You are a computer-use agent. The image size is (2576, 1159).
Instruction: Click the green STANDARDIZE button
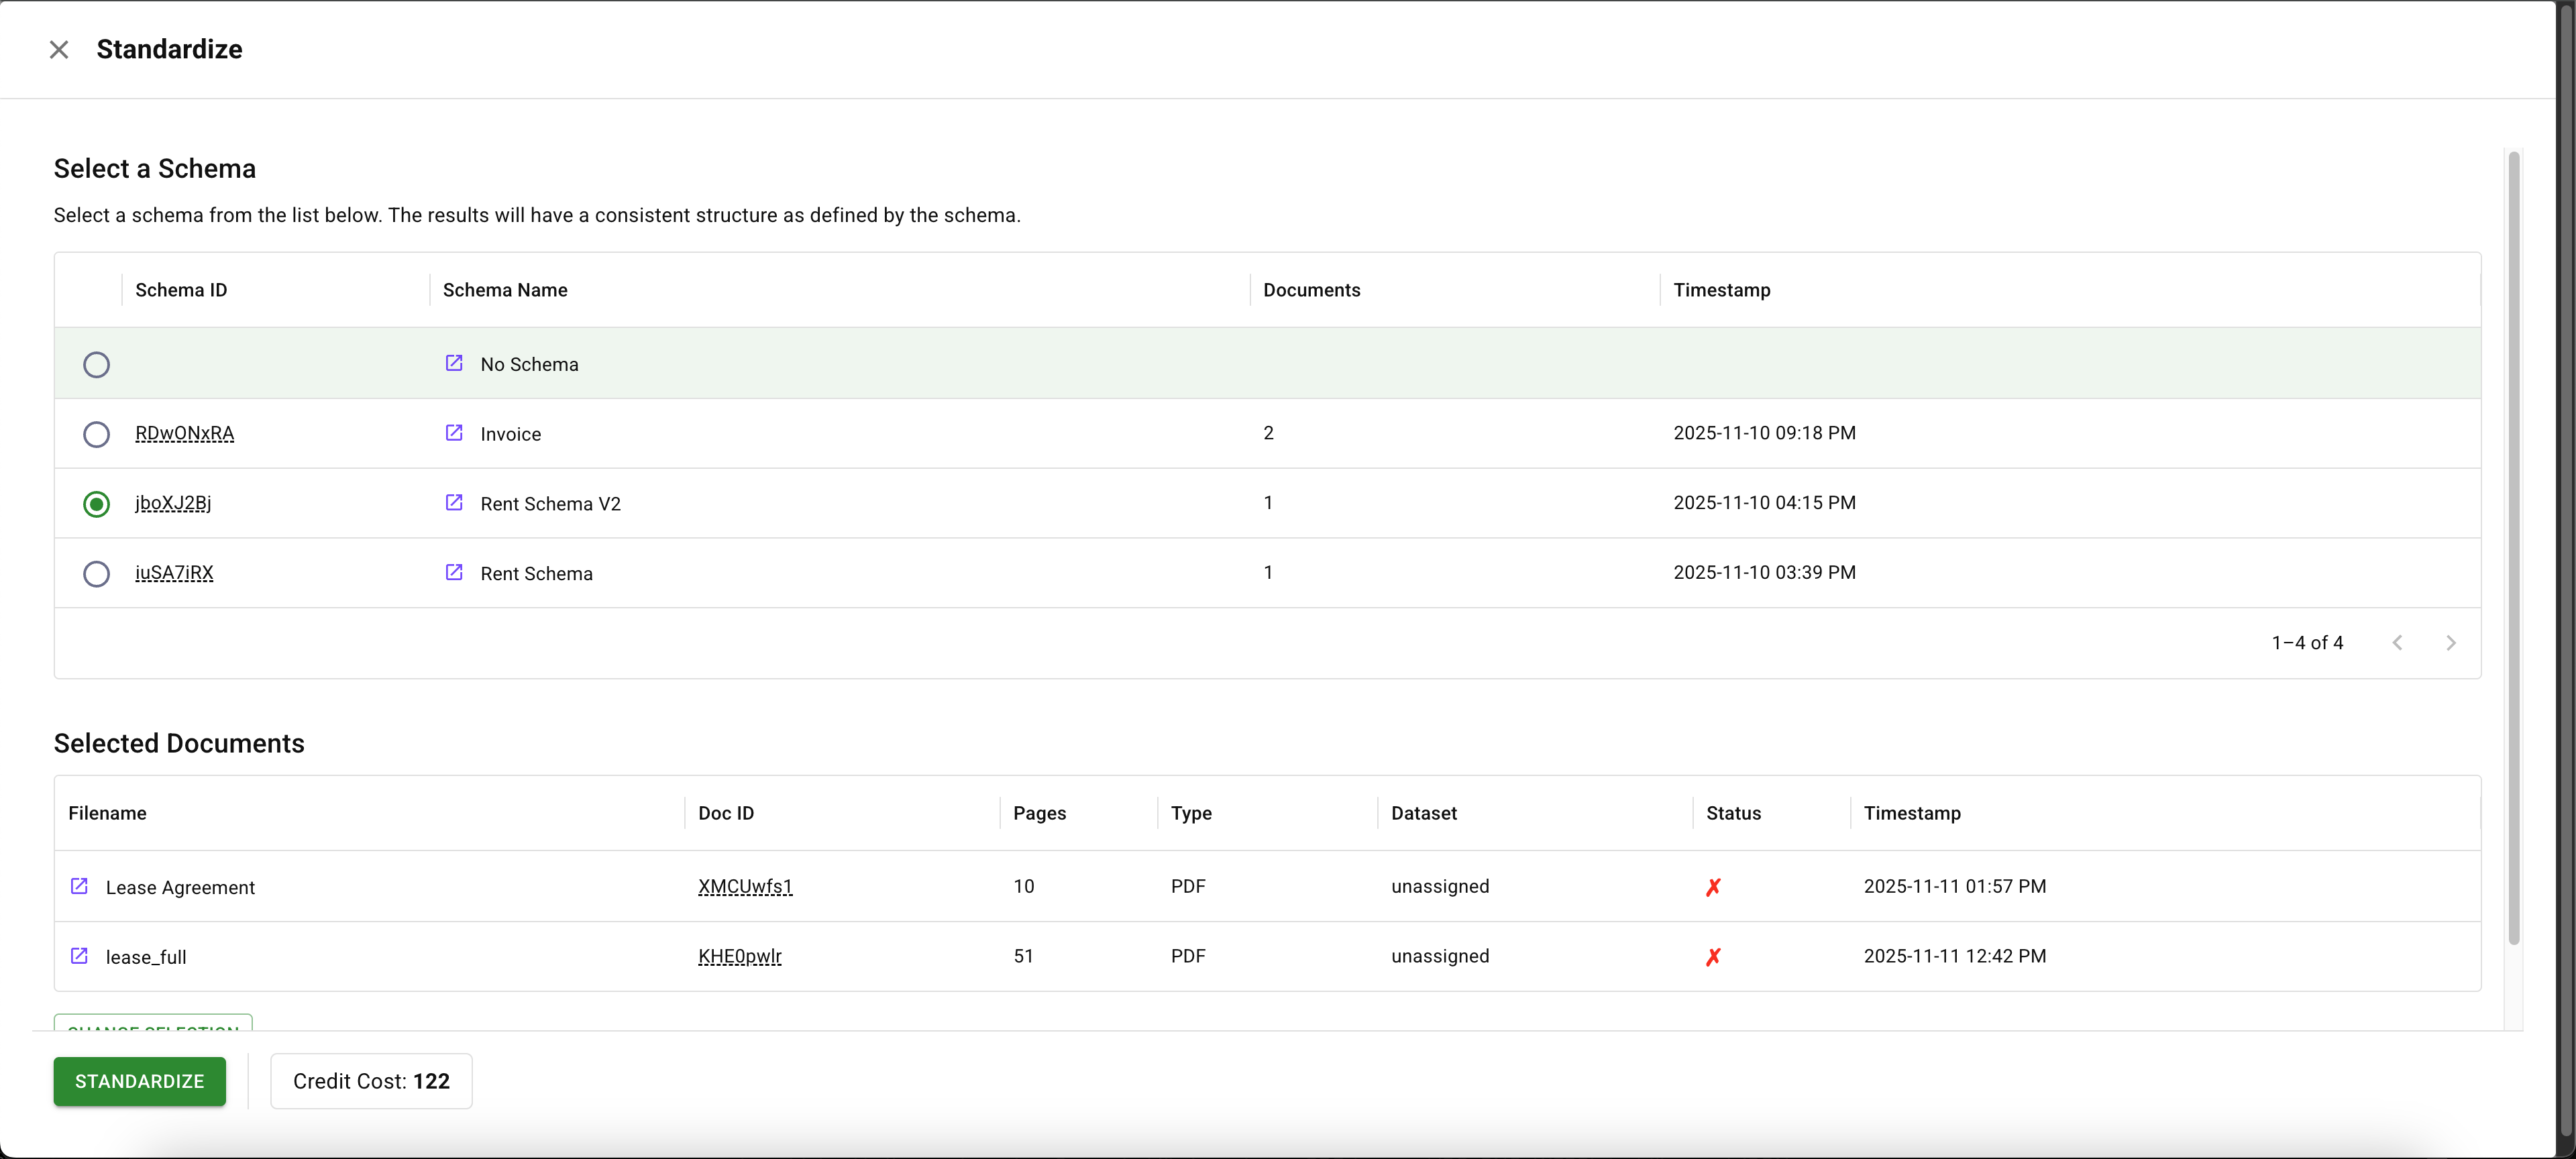coord(139,1081)
